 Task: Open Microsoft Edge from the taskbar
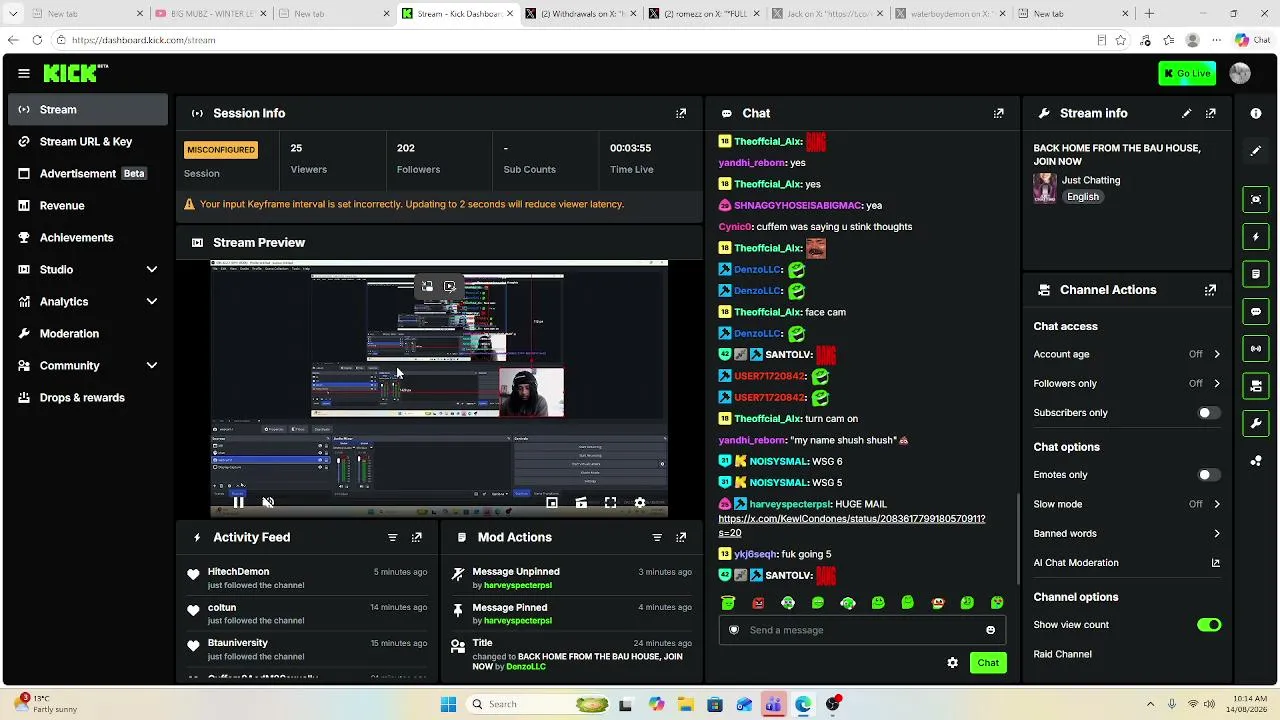click(803, 704)
